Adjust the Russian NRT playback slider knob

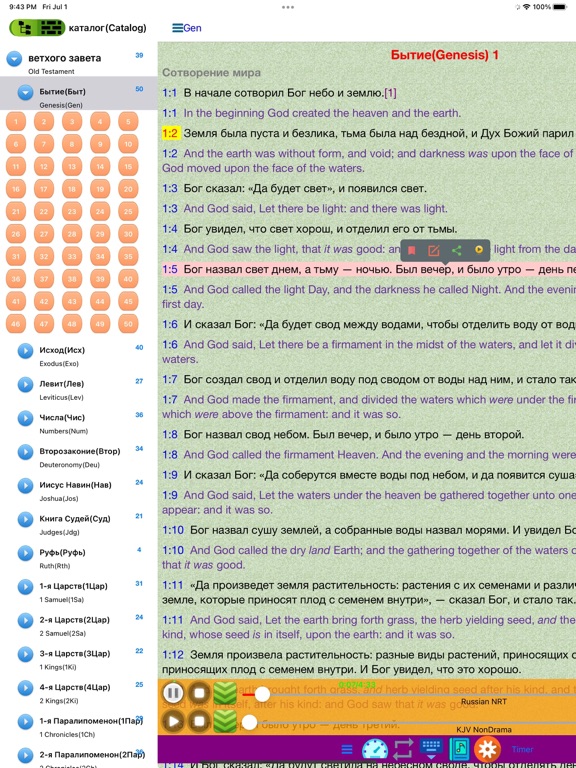263,694
